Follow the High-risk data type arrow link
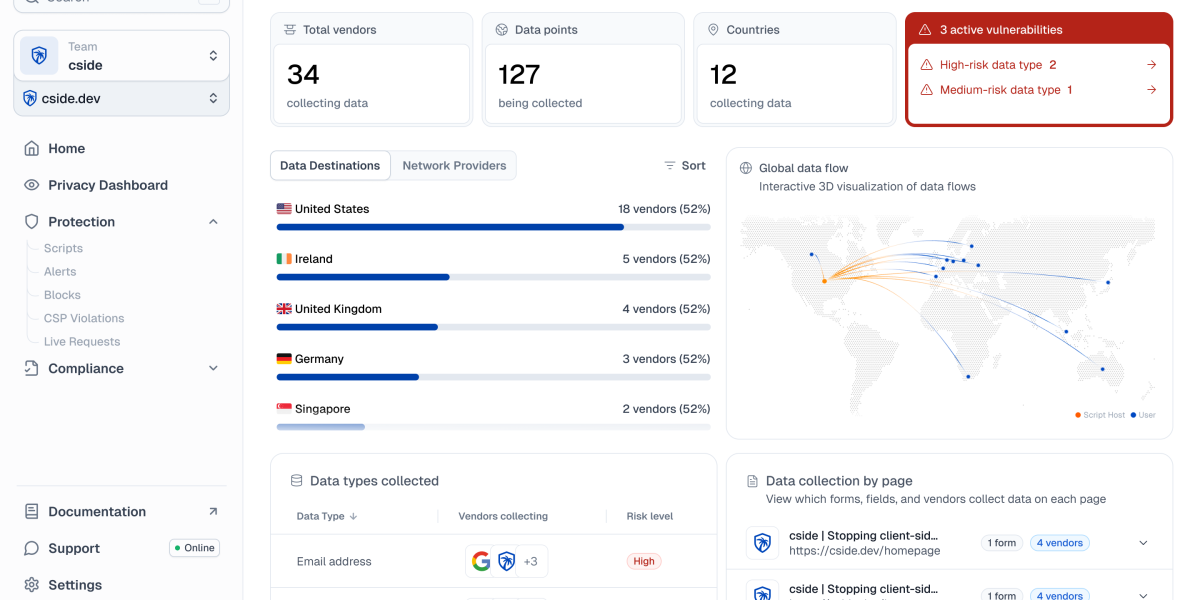 pos(1152,64)
